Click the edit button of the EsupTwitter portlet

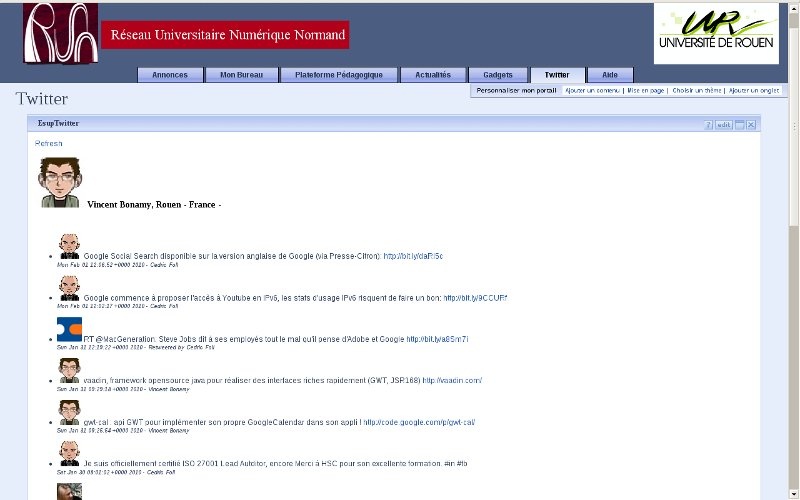coord(723,125)
